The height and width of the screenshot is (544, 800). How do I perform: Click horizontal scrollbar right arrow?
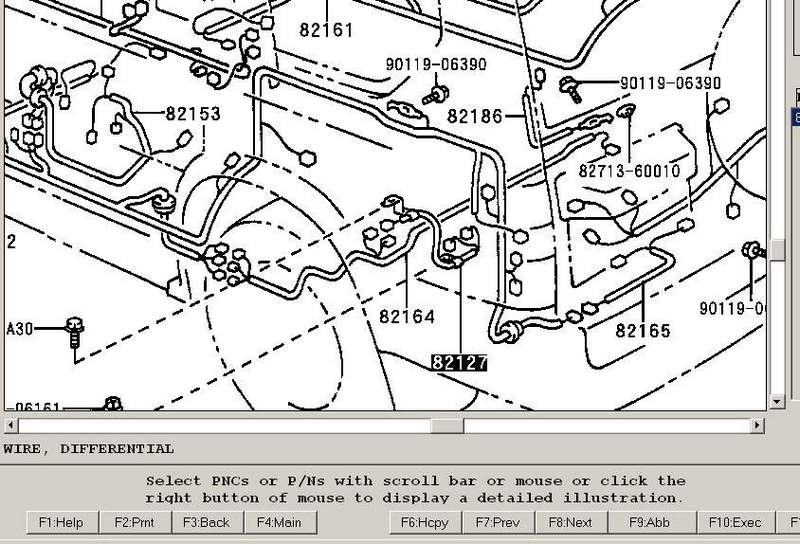tap(758, 426)
